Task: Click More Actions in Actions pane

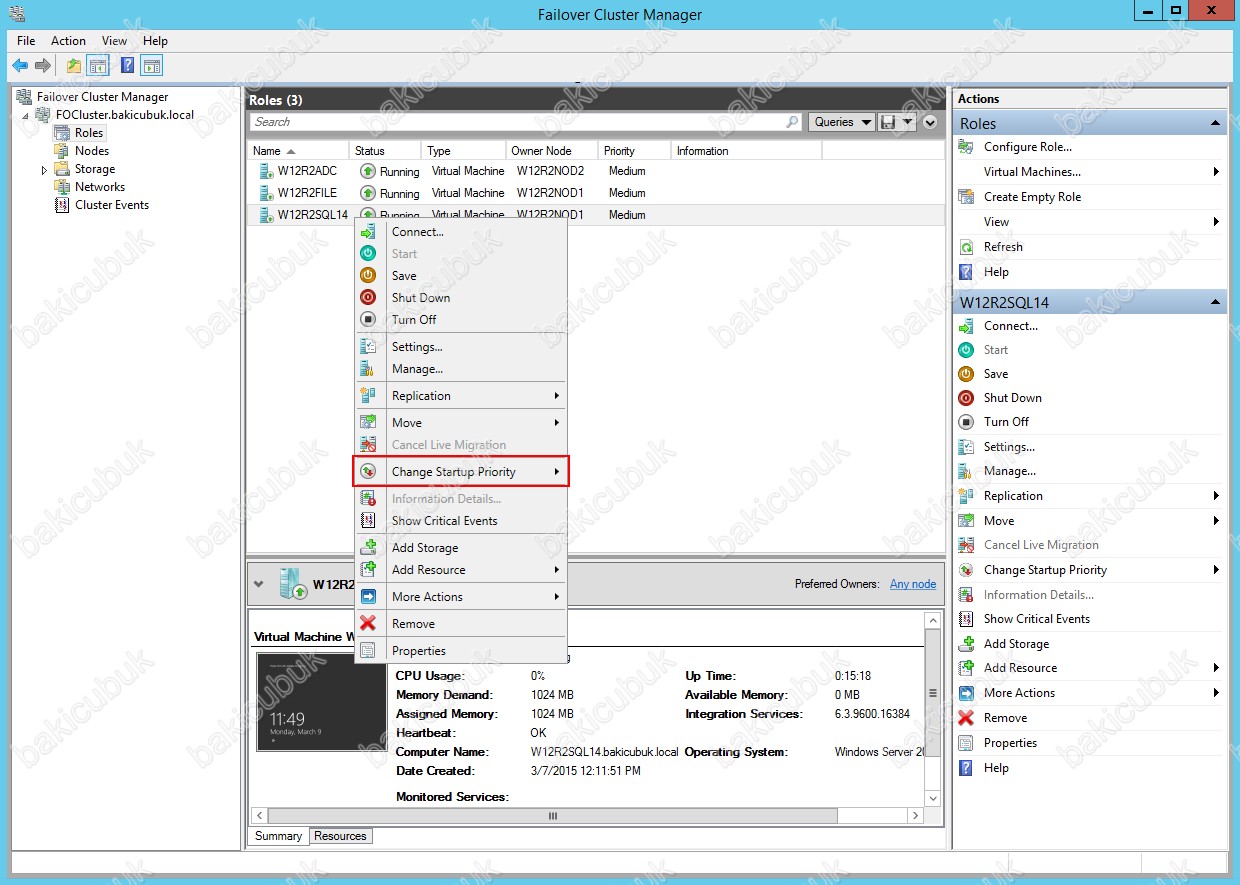Action: tap(1019, 693)
